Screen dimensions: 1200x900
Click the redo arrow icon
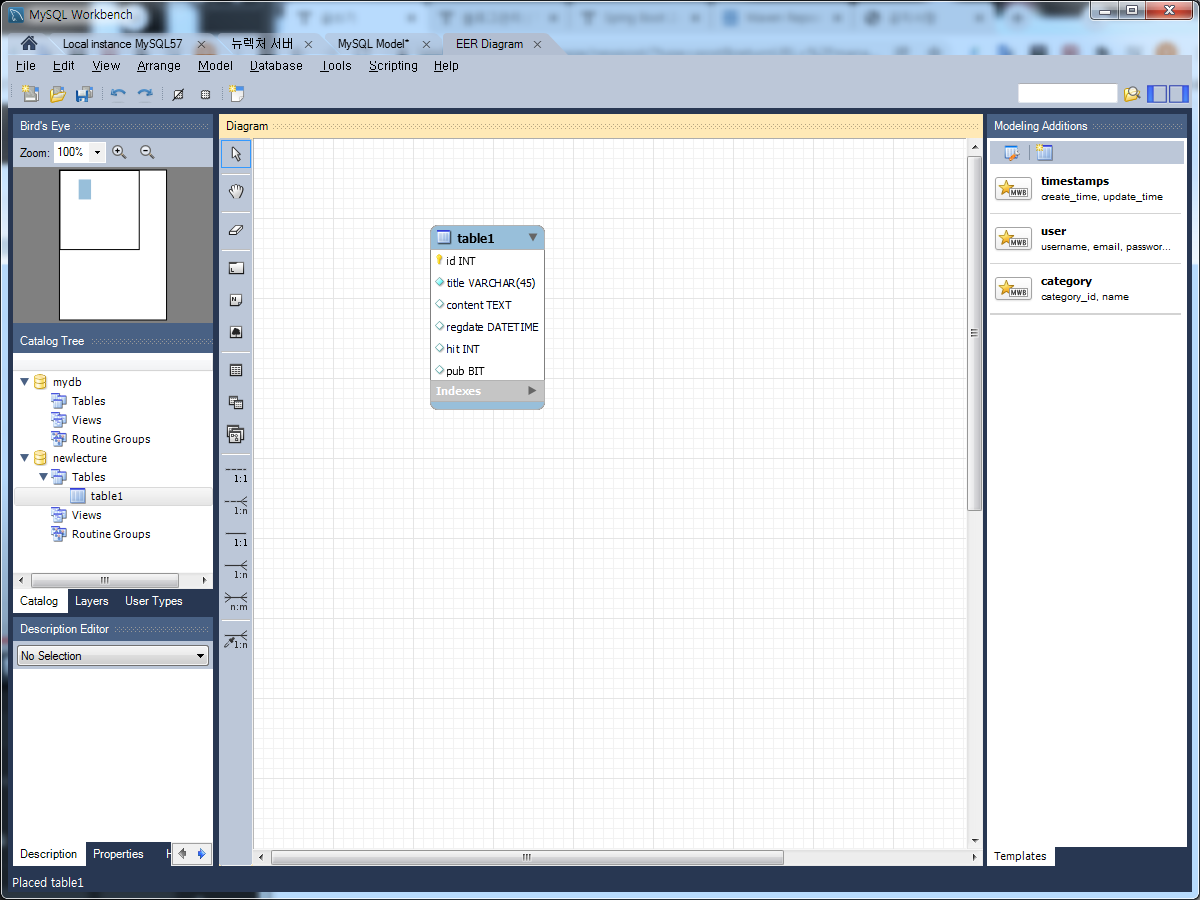[145, 94]
